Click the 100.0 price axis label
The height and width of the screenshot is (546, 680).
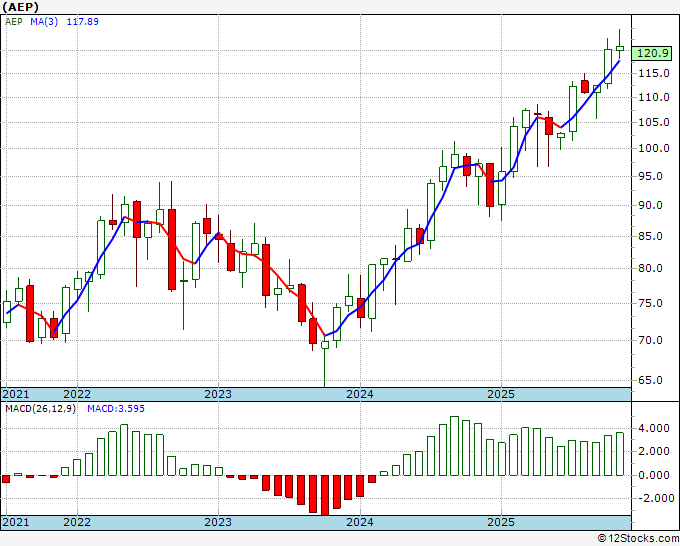[654, 148]
